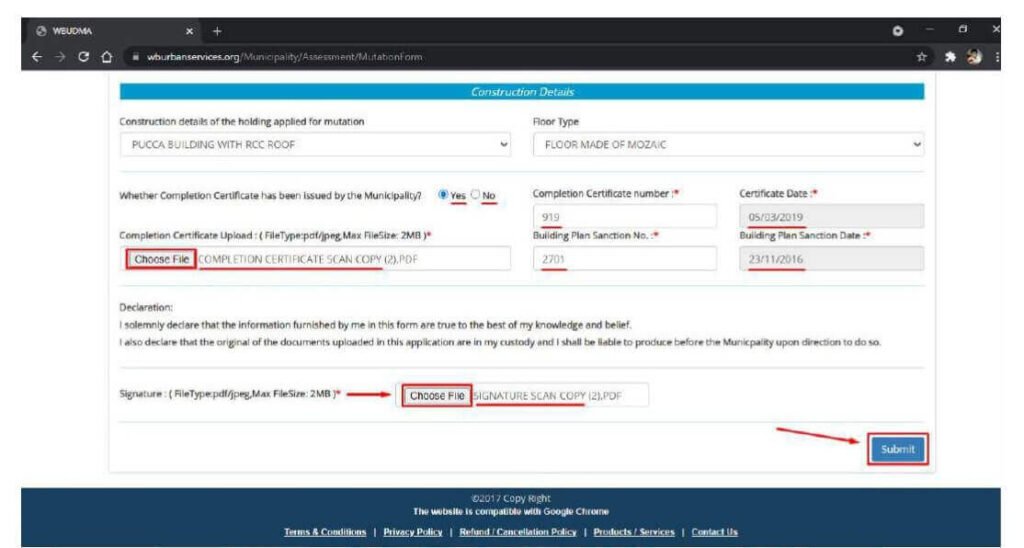Viewport: 1024px width, 548px height.
Task: Open the Refund / Cancellation Policy link
Action: click(518, 532)
